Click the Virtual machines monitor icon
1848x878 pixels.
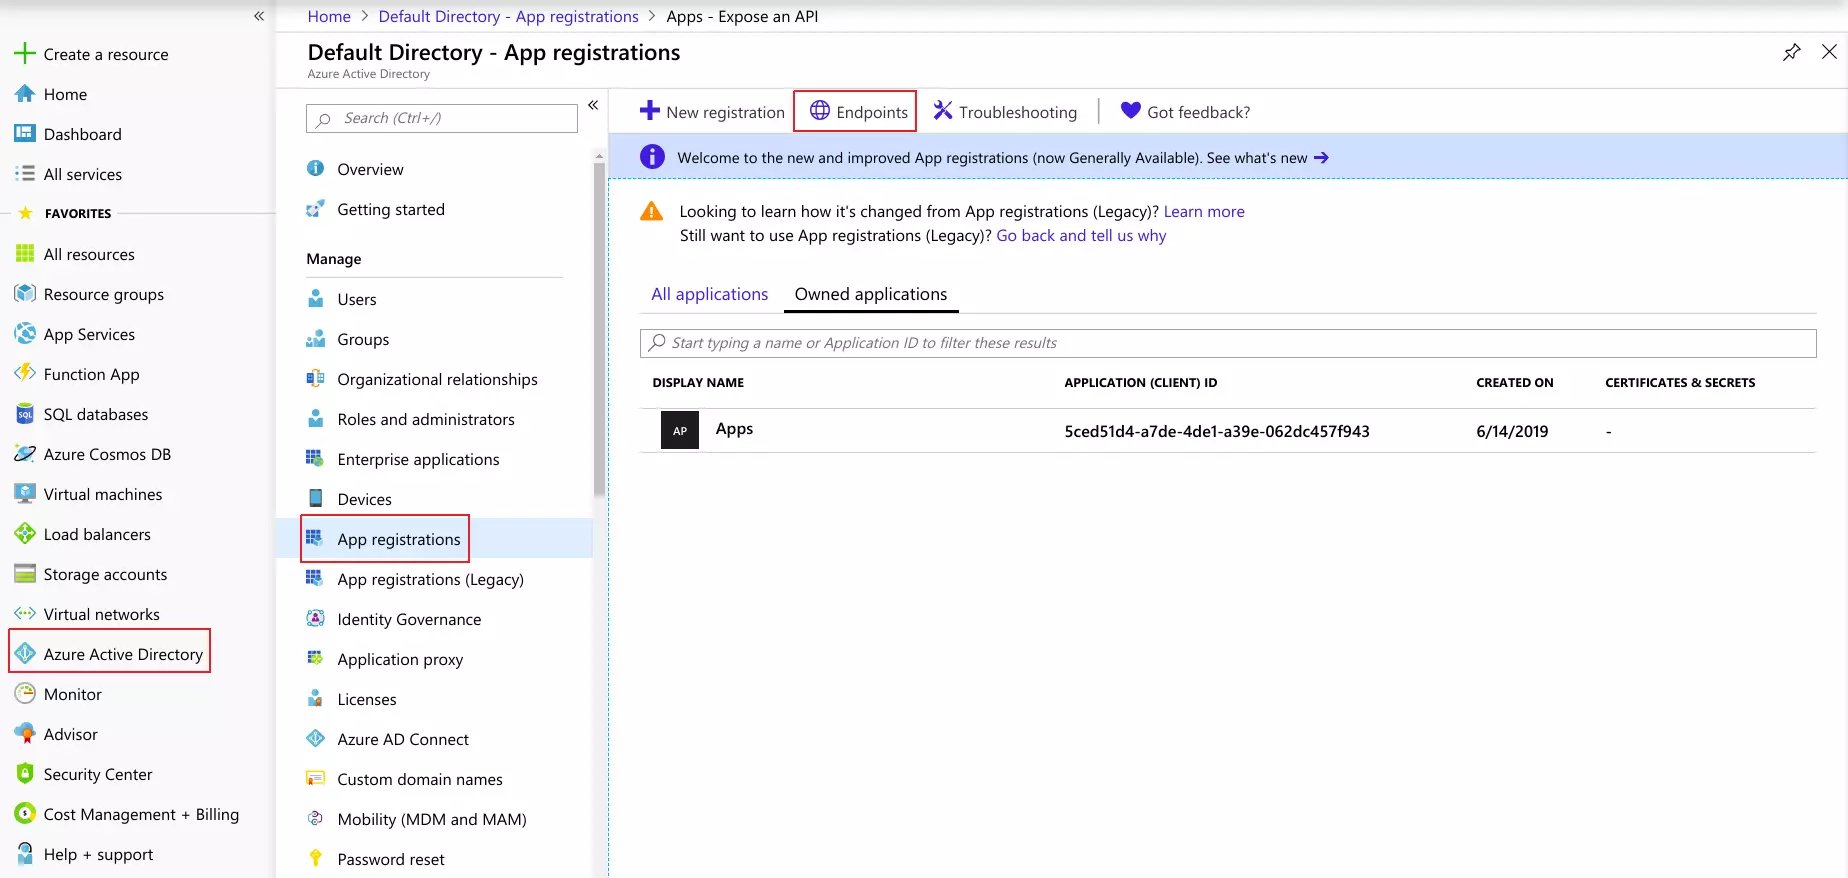pos(25,494)
